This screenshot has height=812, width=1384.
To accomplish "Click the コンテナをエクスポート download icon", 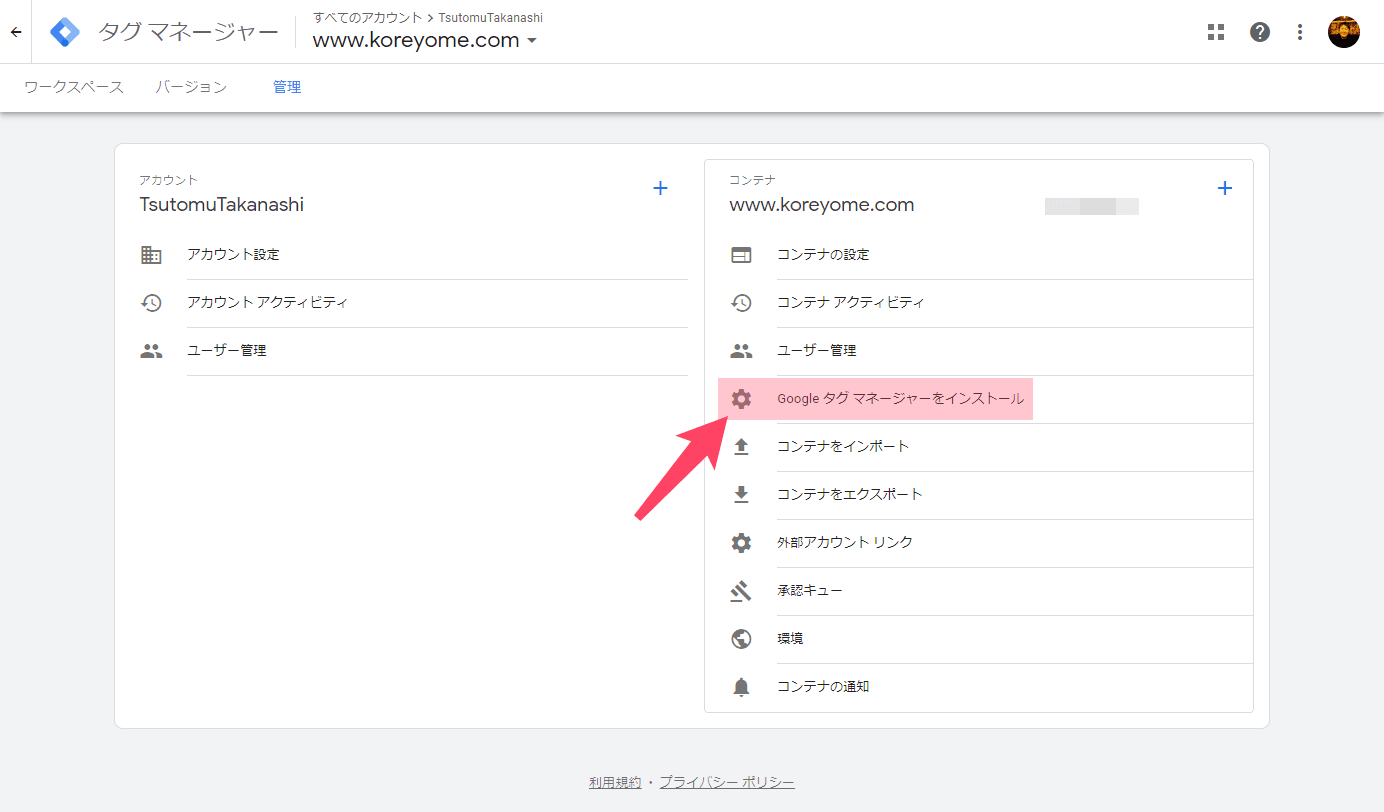I will 741,495.
